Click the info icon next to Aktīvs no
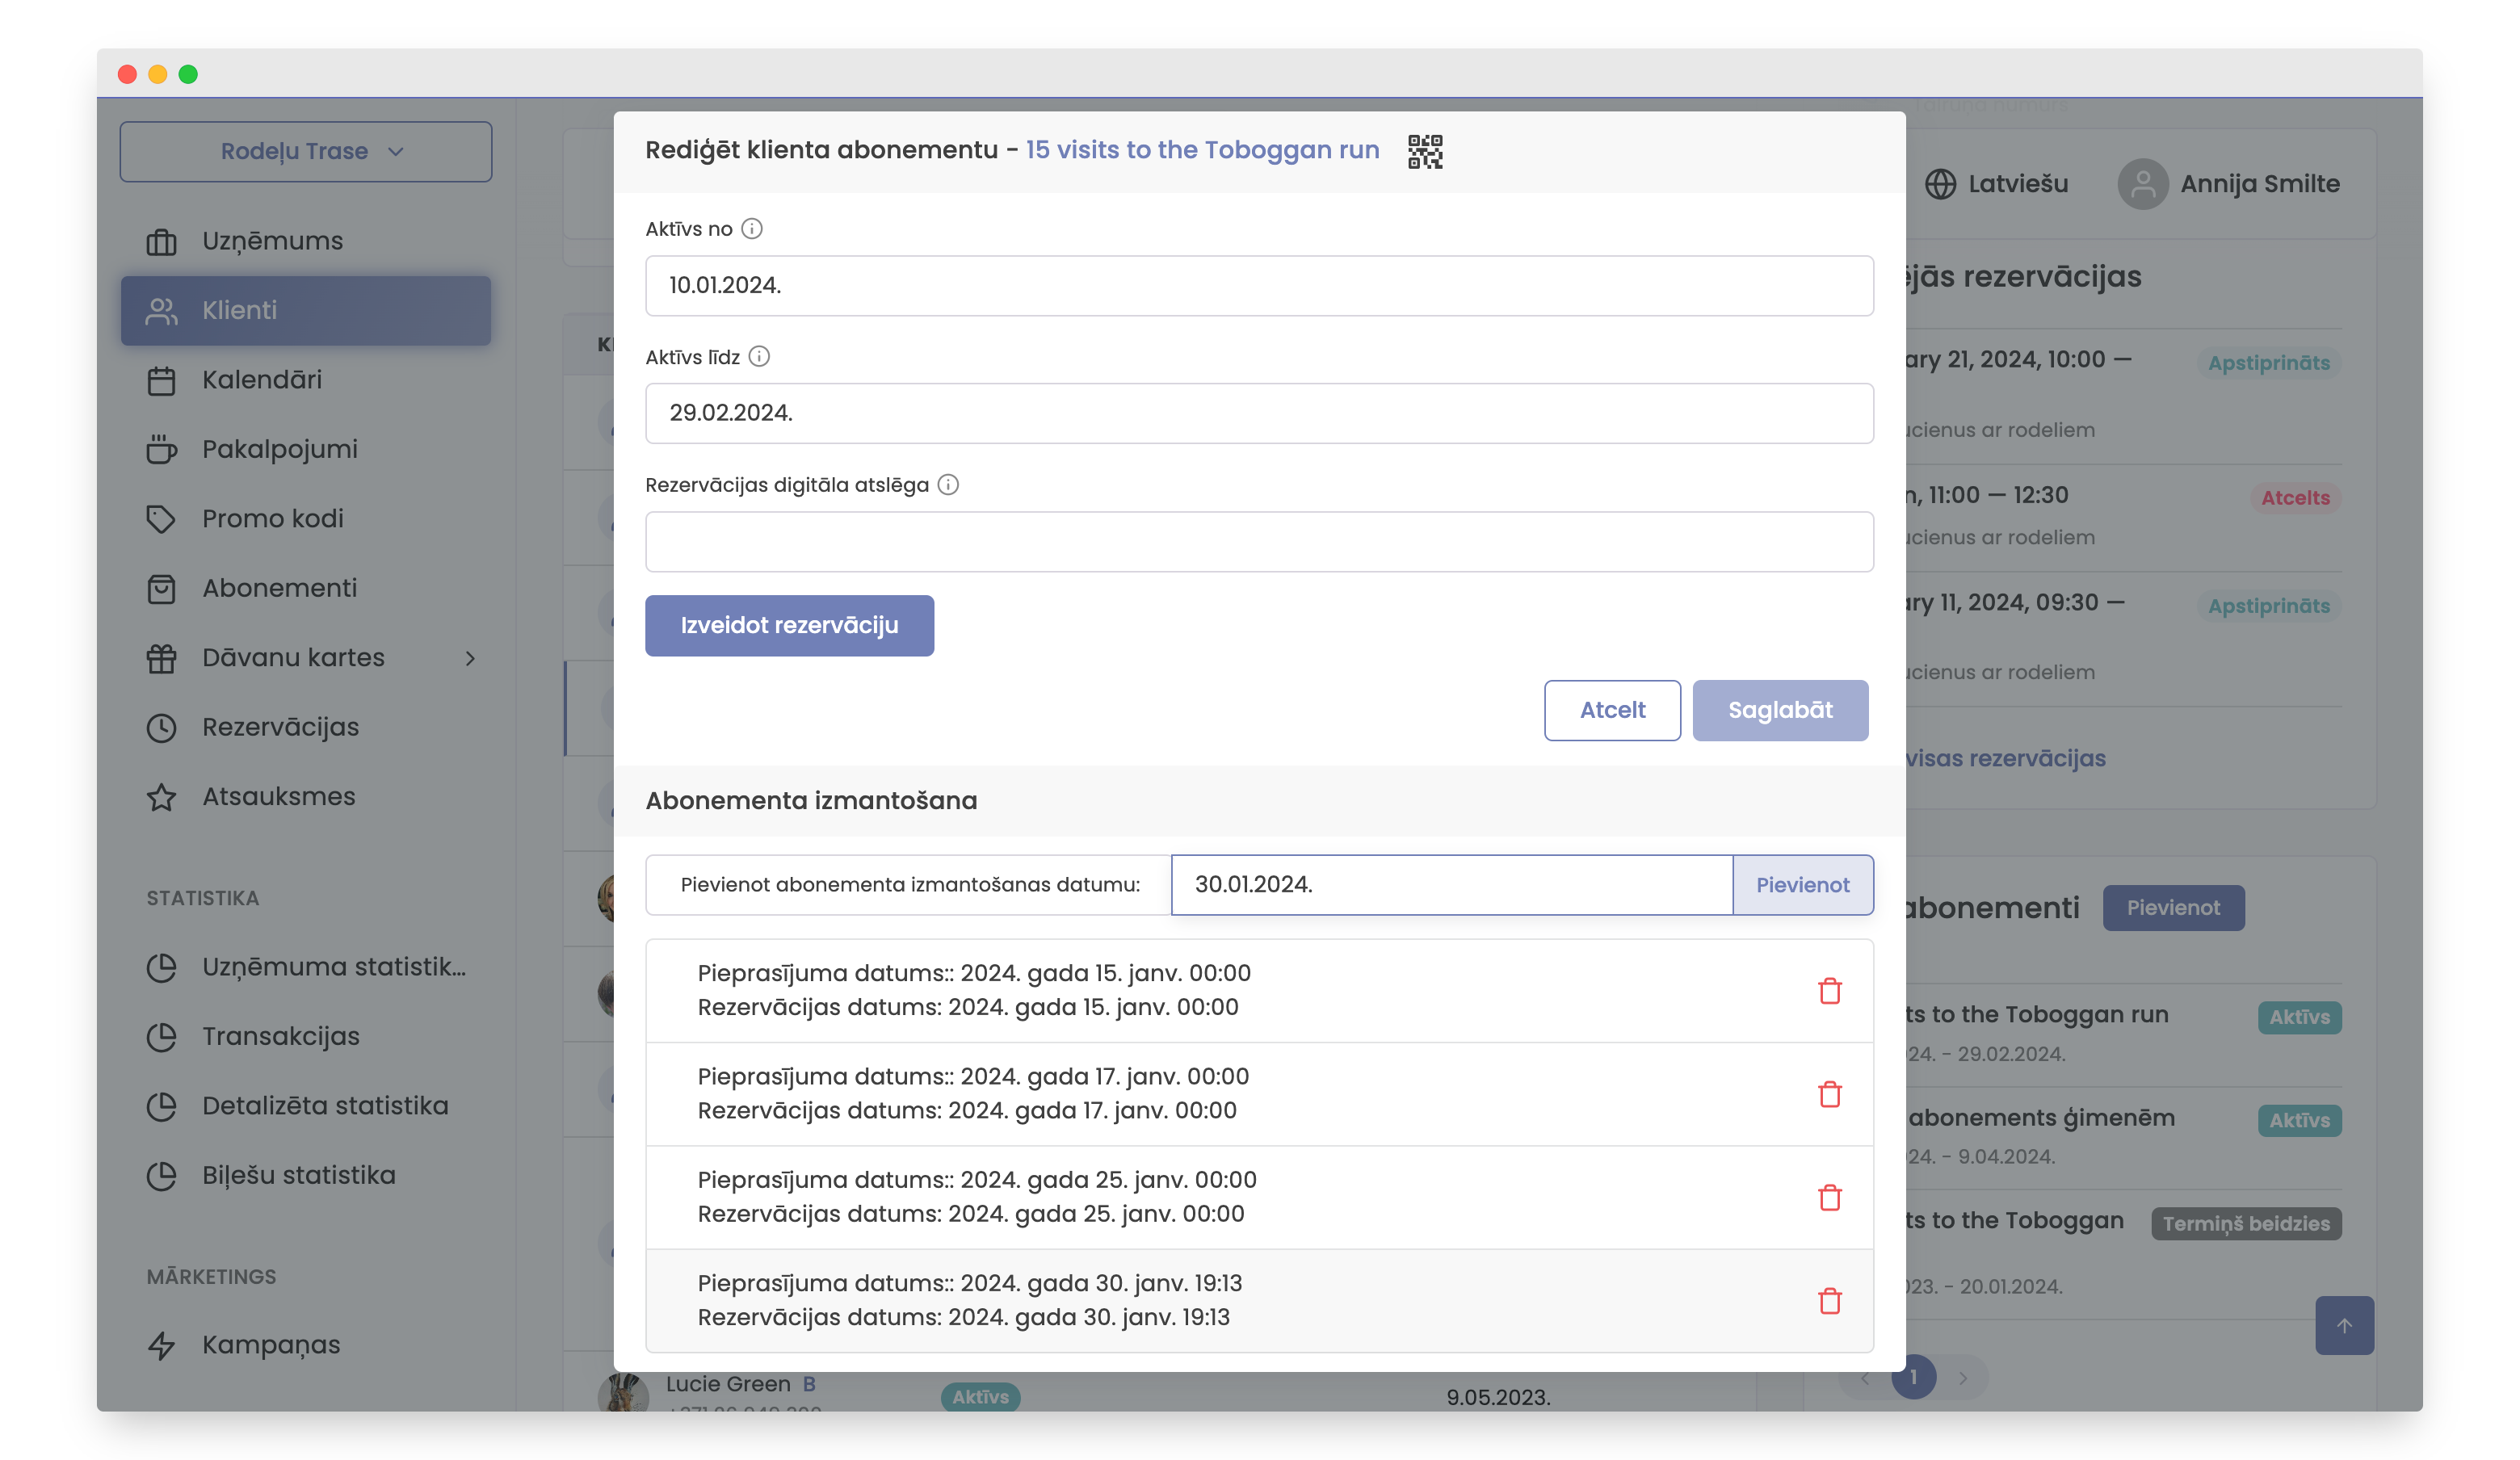Viewport: 2520px width, 1460px height. tap(752, 229)
